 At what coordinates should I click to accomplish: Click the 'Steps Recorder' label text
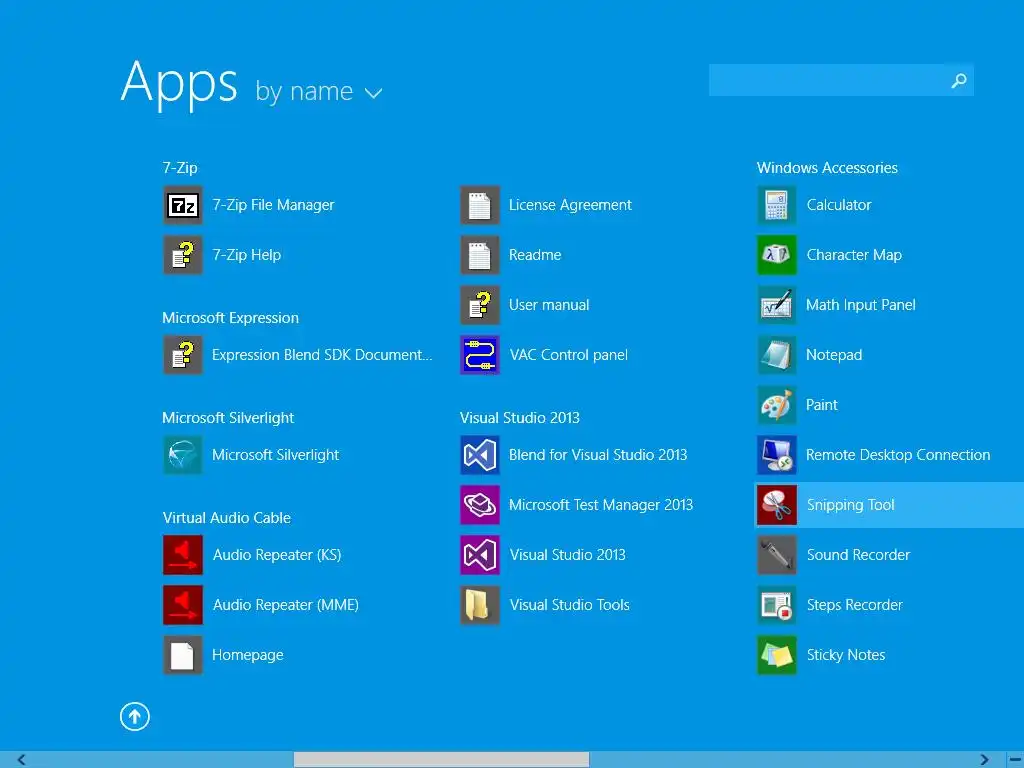coord(854,605)
